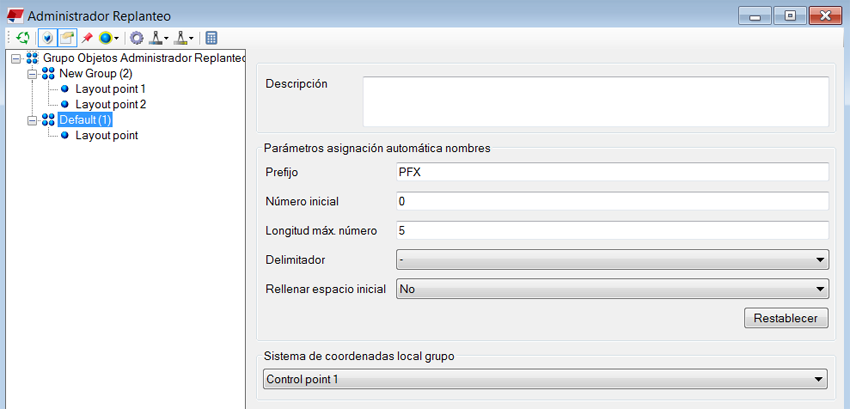850x409 pixels.
Task: Click the red pushpin toolbar icon
Action: [x=87, y=38]
